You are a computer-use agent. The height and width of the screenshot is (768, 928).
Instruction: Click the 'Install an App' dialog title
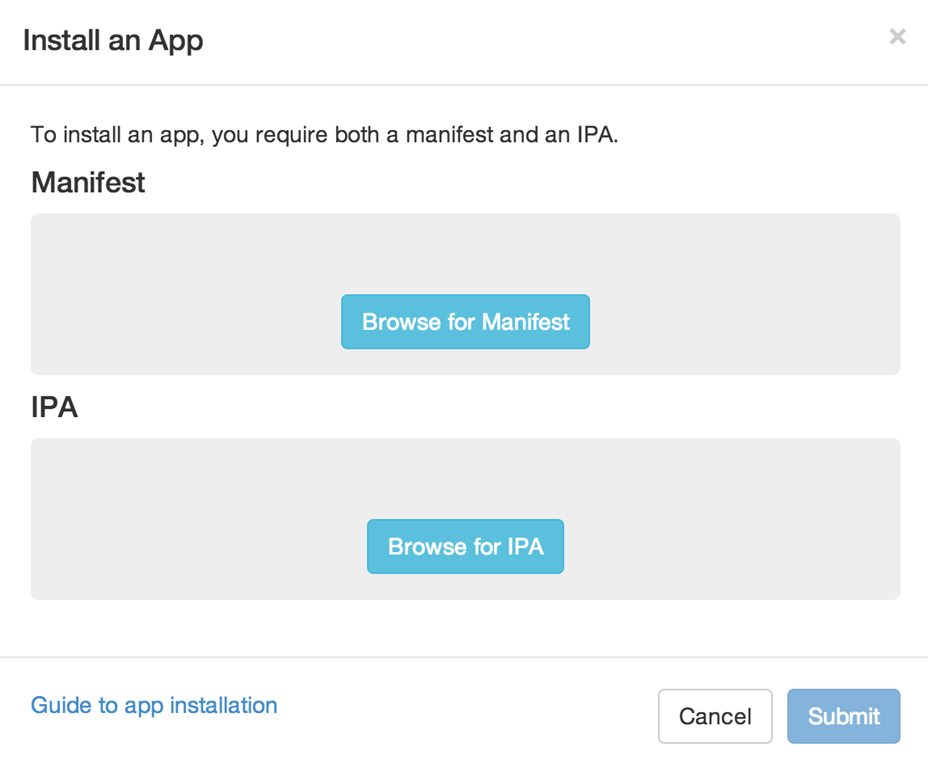(x=113, y=41)
